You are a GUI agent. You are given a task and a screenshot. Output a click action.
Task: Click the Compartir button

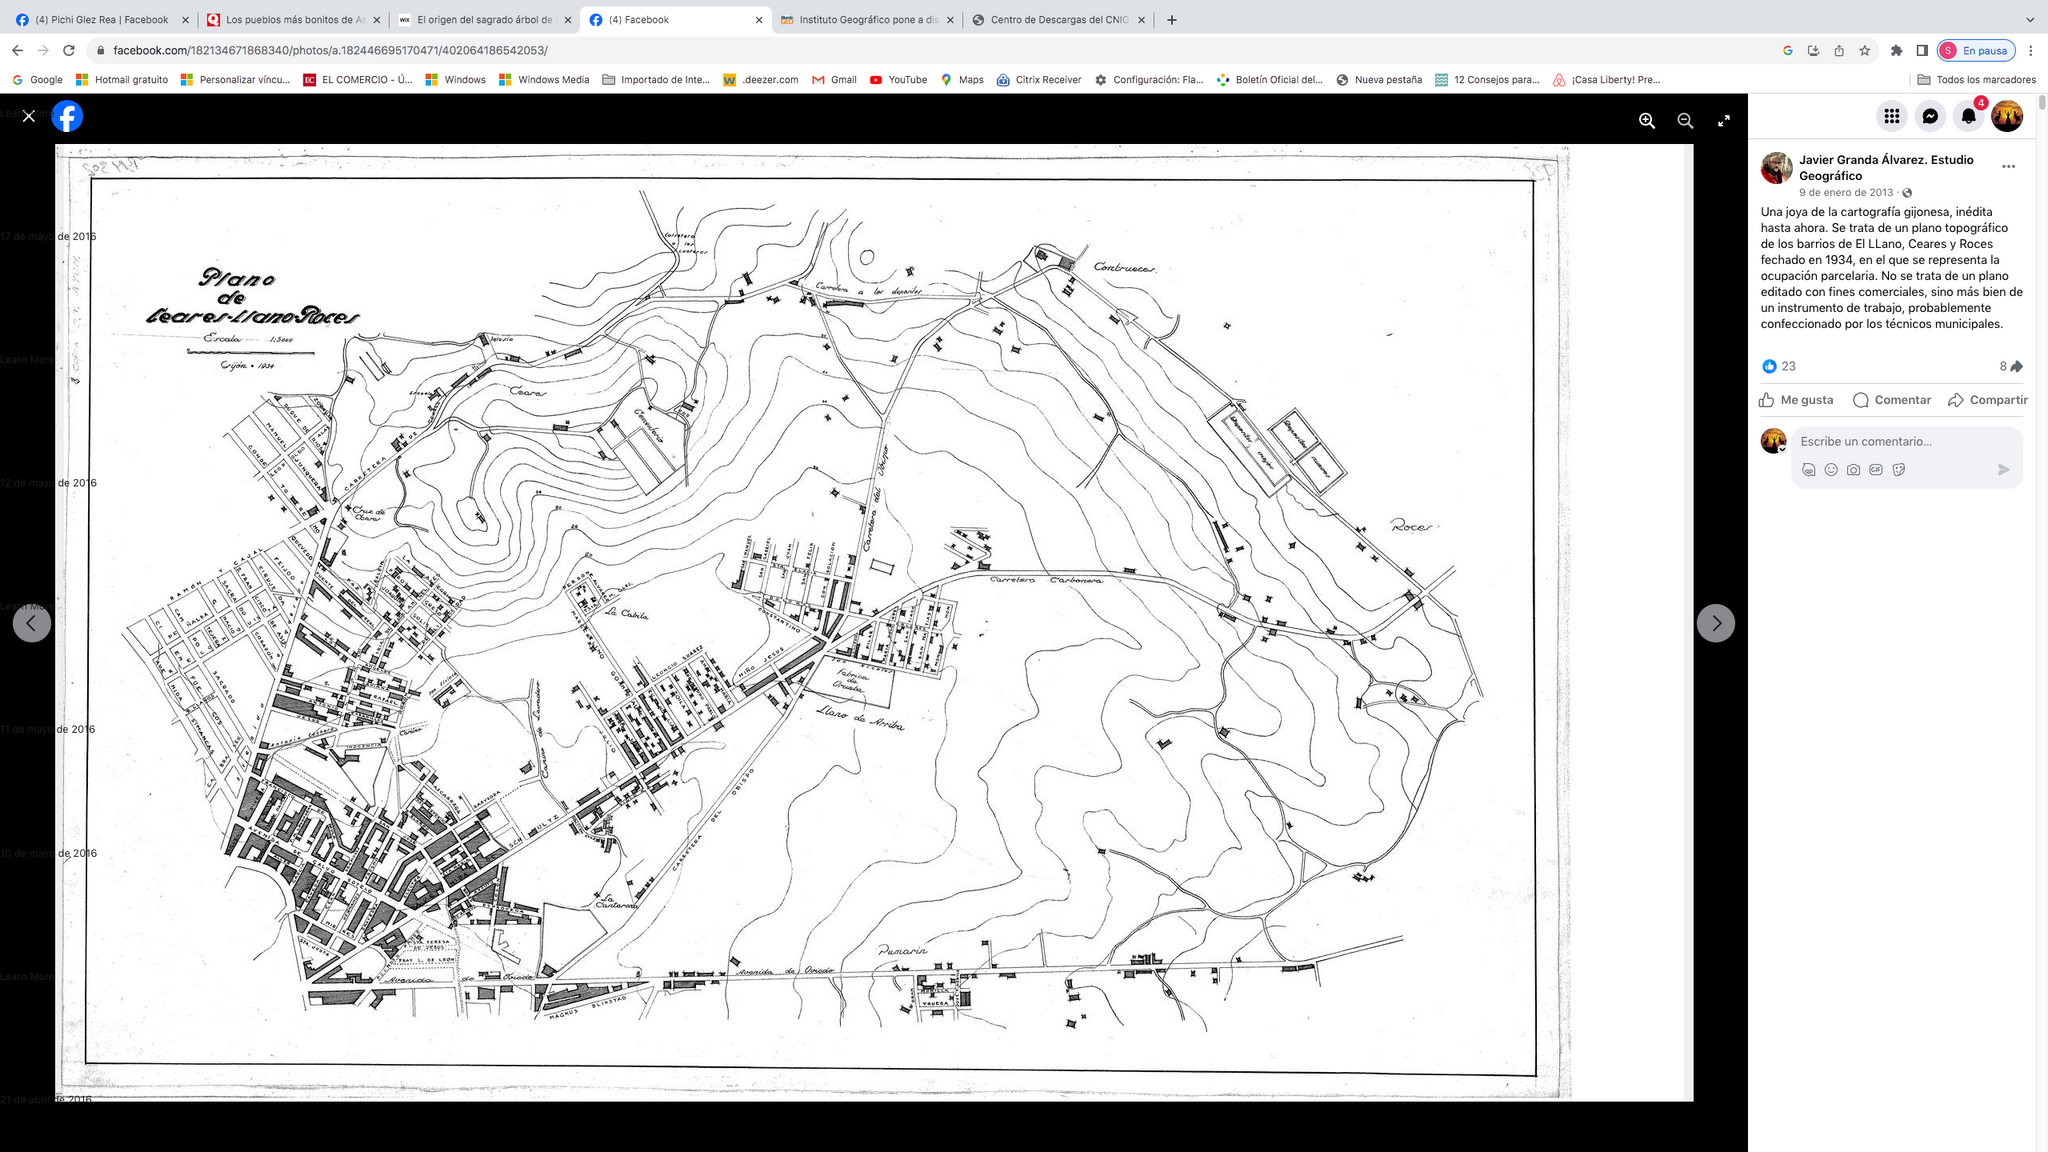[x=1988, y=400]
